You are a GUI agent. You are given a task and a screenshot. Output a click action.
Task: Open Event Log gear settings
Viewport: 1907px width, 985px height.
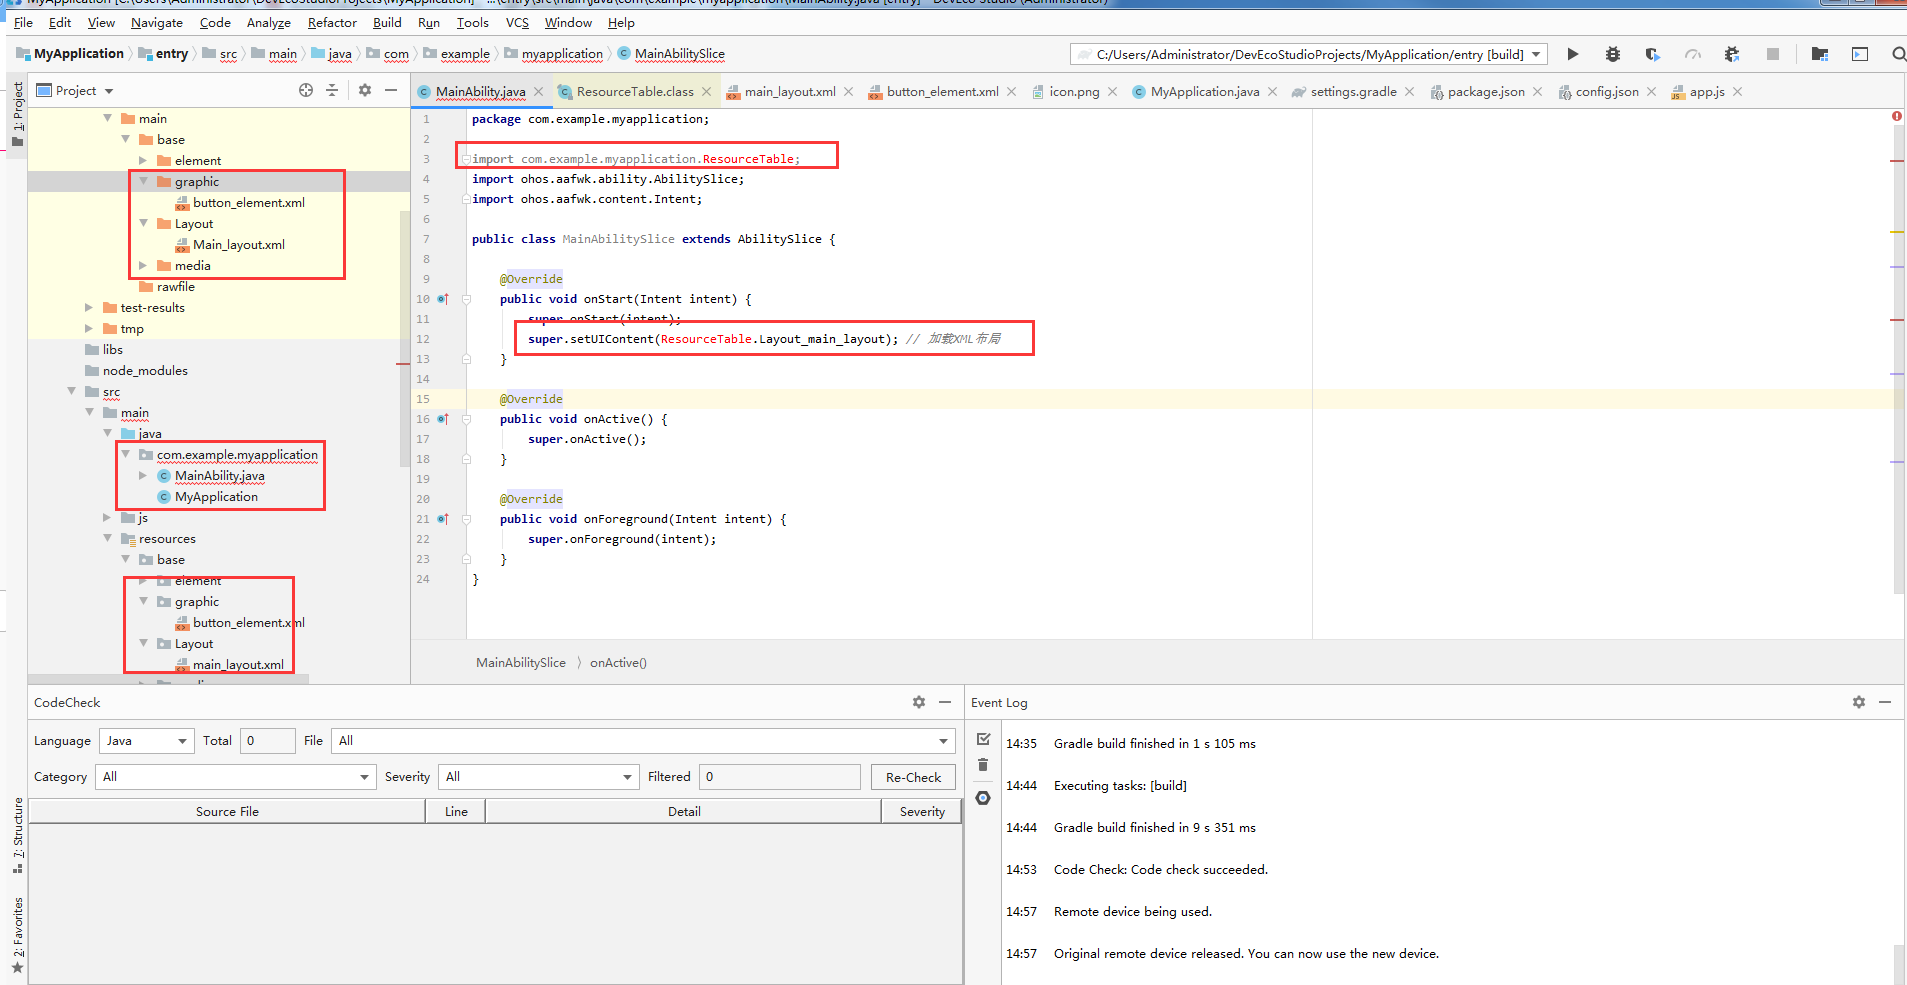click(1859, 702)
